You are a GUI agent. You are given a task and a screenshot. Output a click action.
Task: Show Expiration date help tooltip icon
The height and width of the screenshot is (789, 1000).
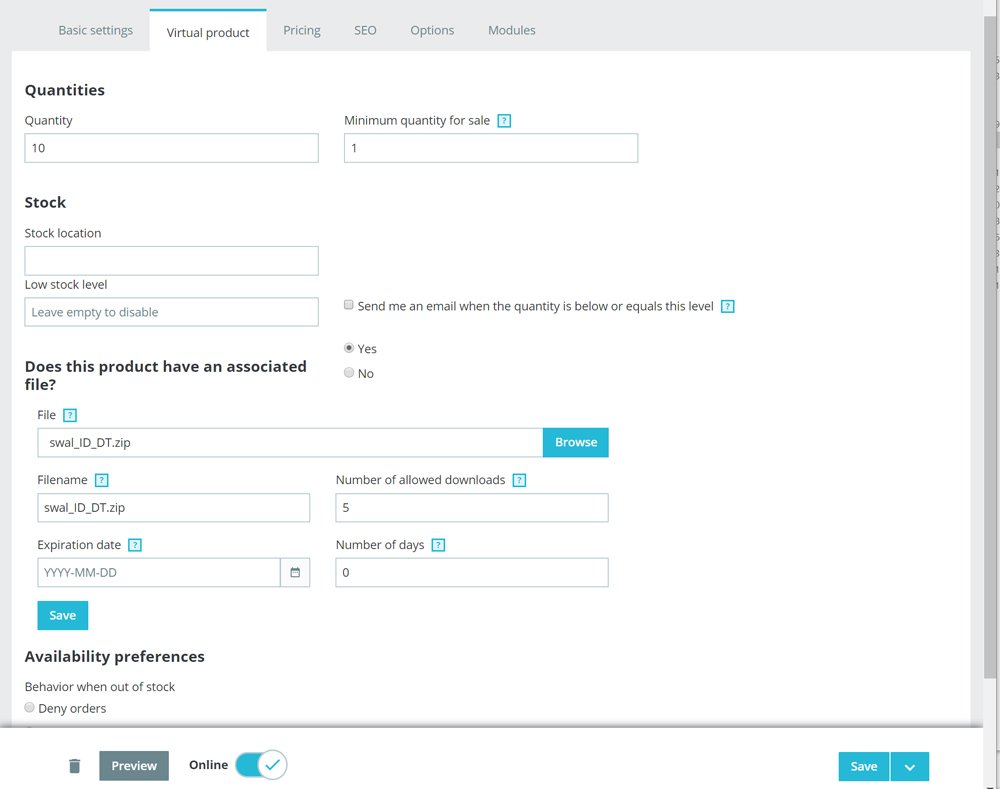coord(135,545)
